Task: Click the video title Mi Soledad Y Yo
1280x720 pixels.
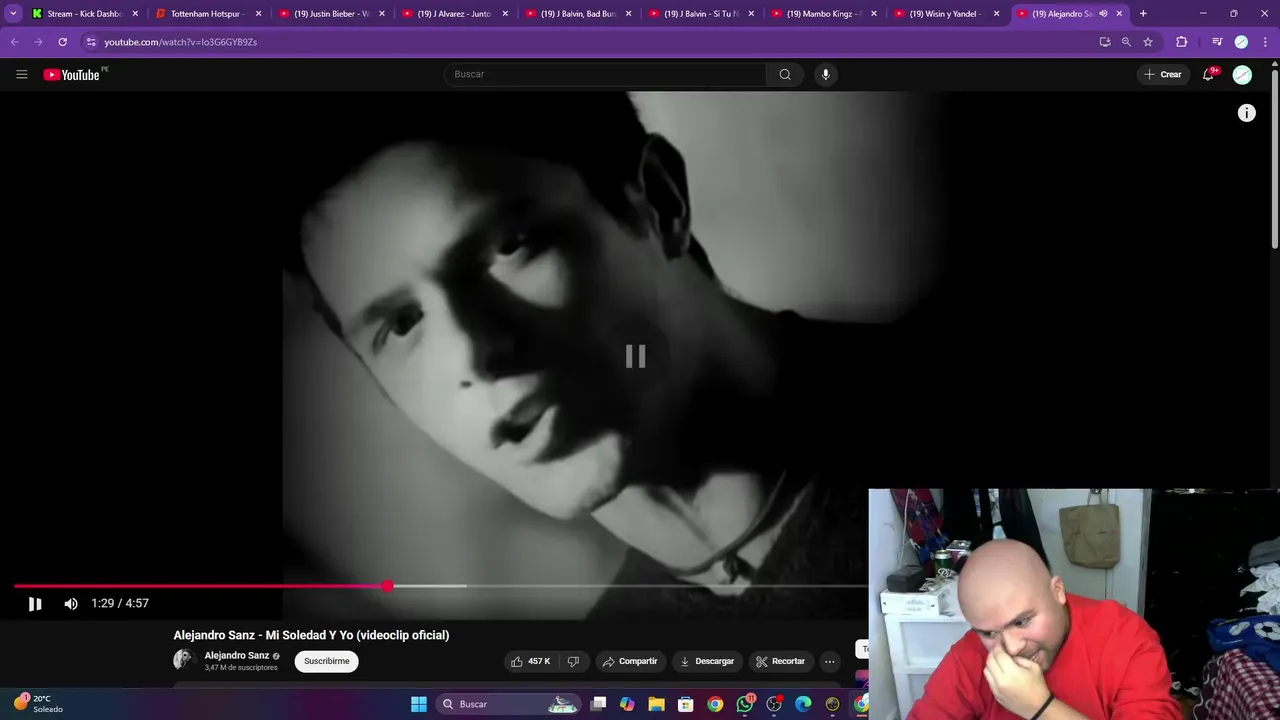Action: (311, 635)
